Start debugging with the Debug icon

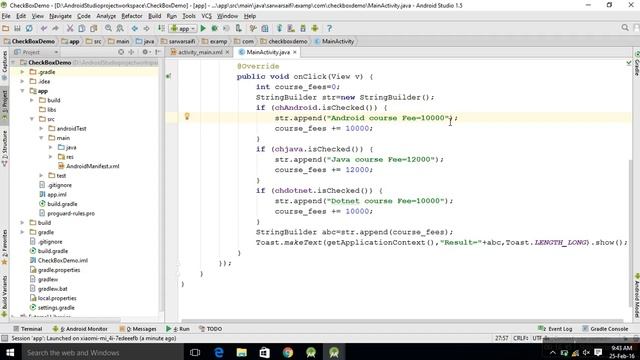coord(214,28)
